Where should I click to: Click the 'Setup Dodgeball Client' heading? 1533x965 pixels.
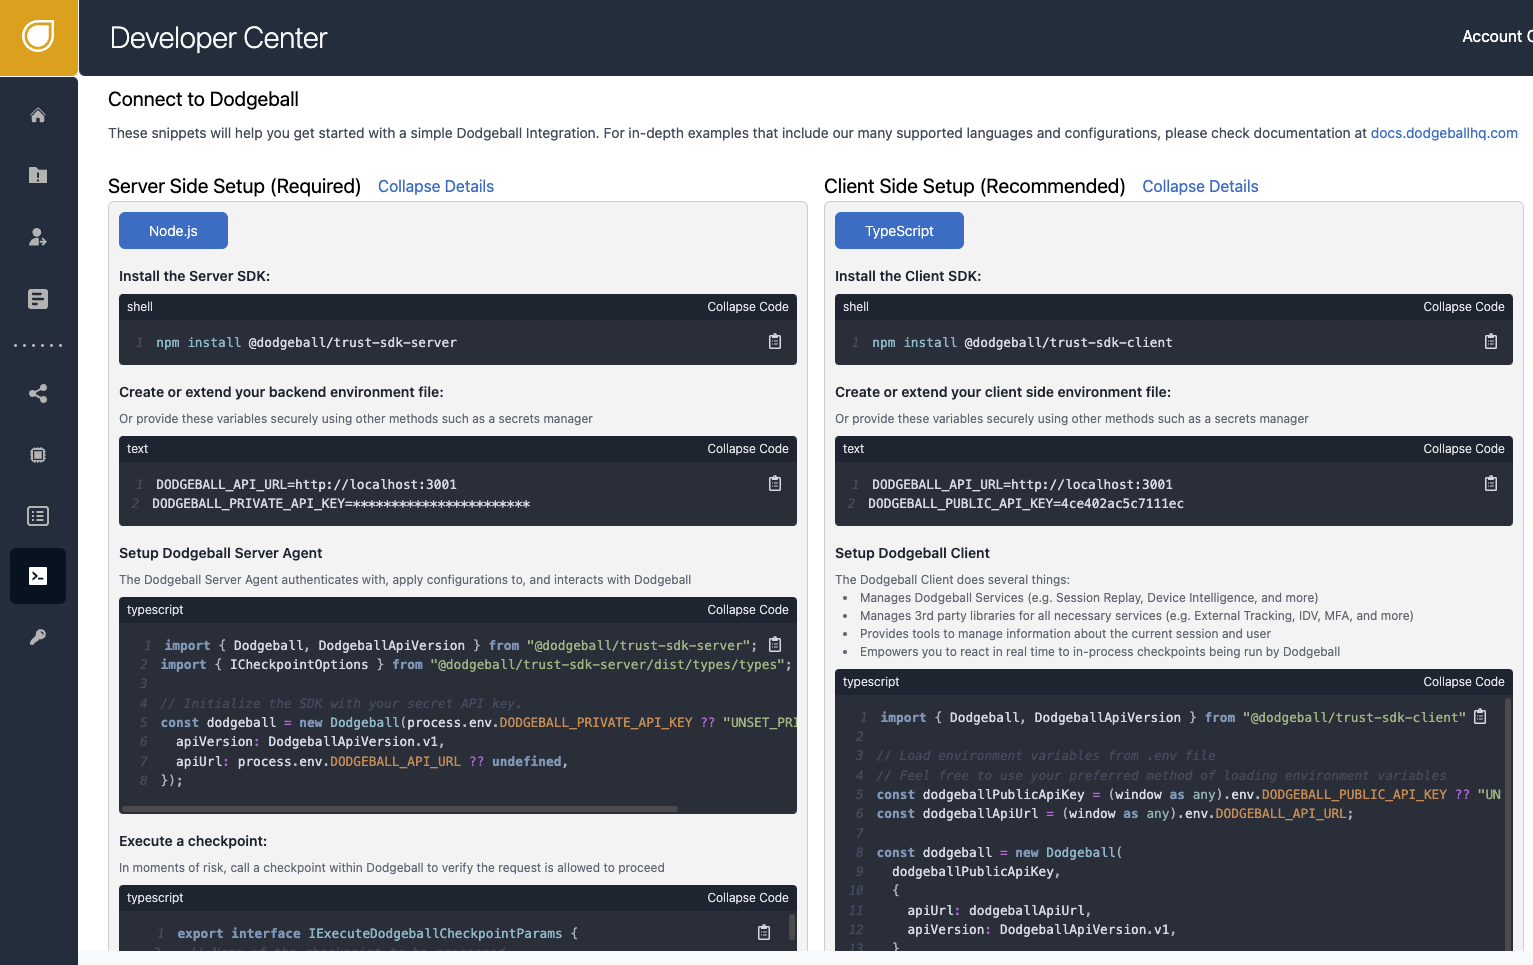pos(912,553)
